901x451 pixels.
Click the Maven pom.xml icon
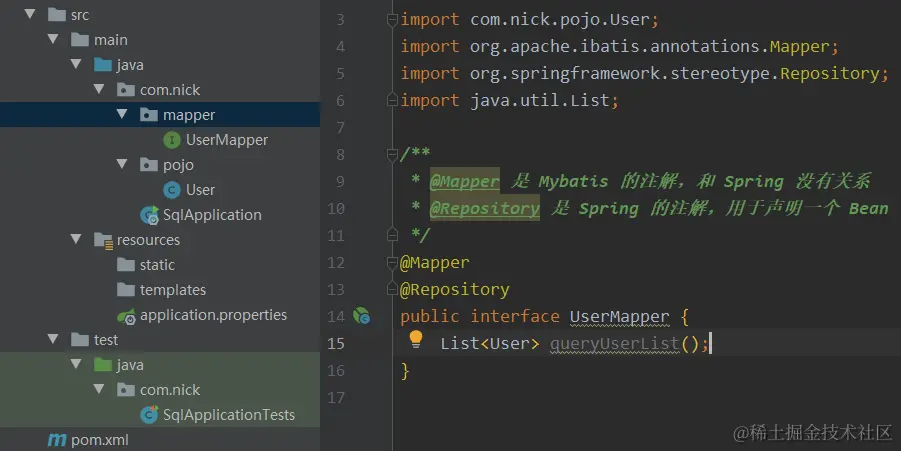57,440
